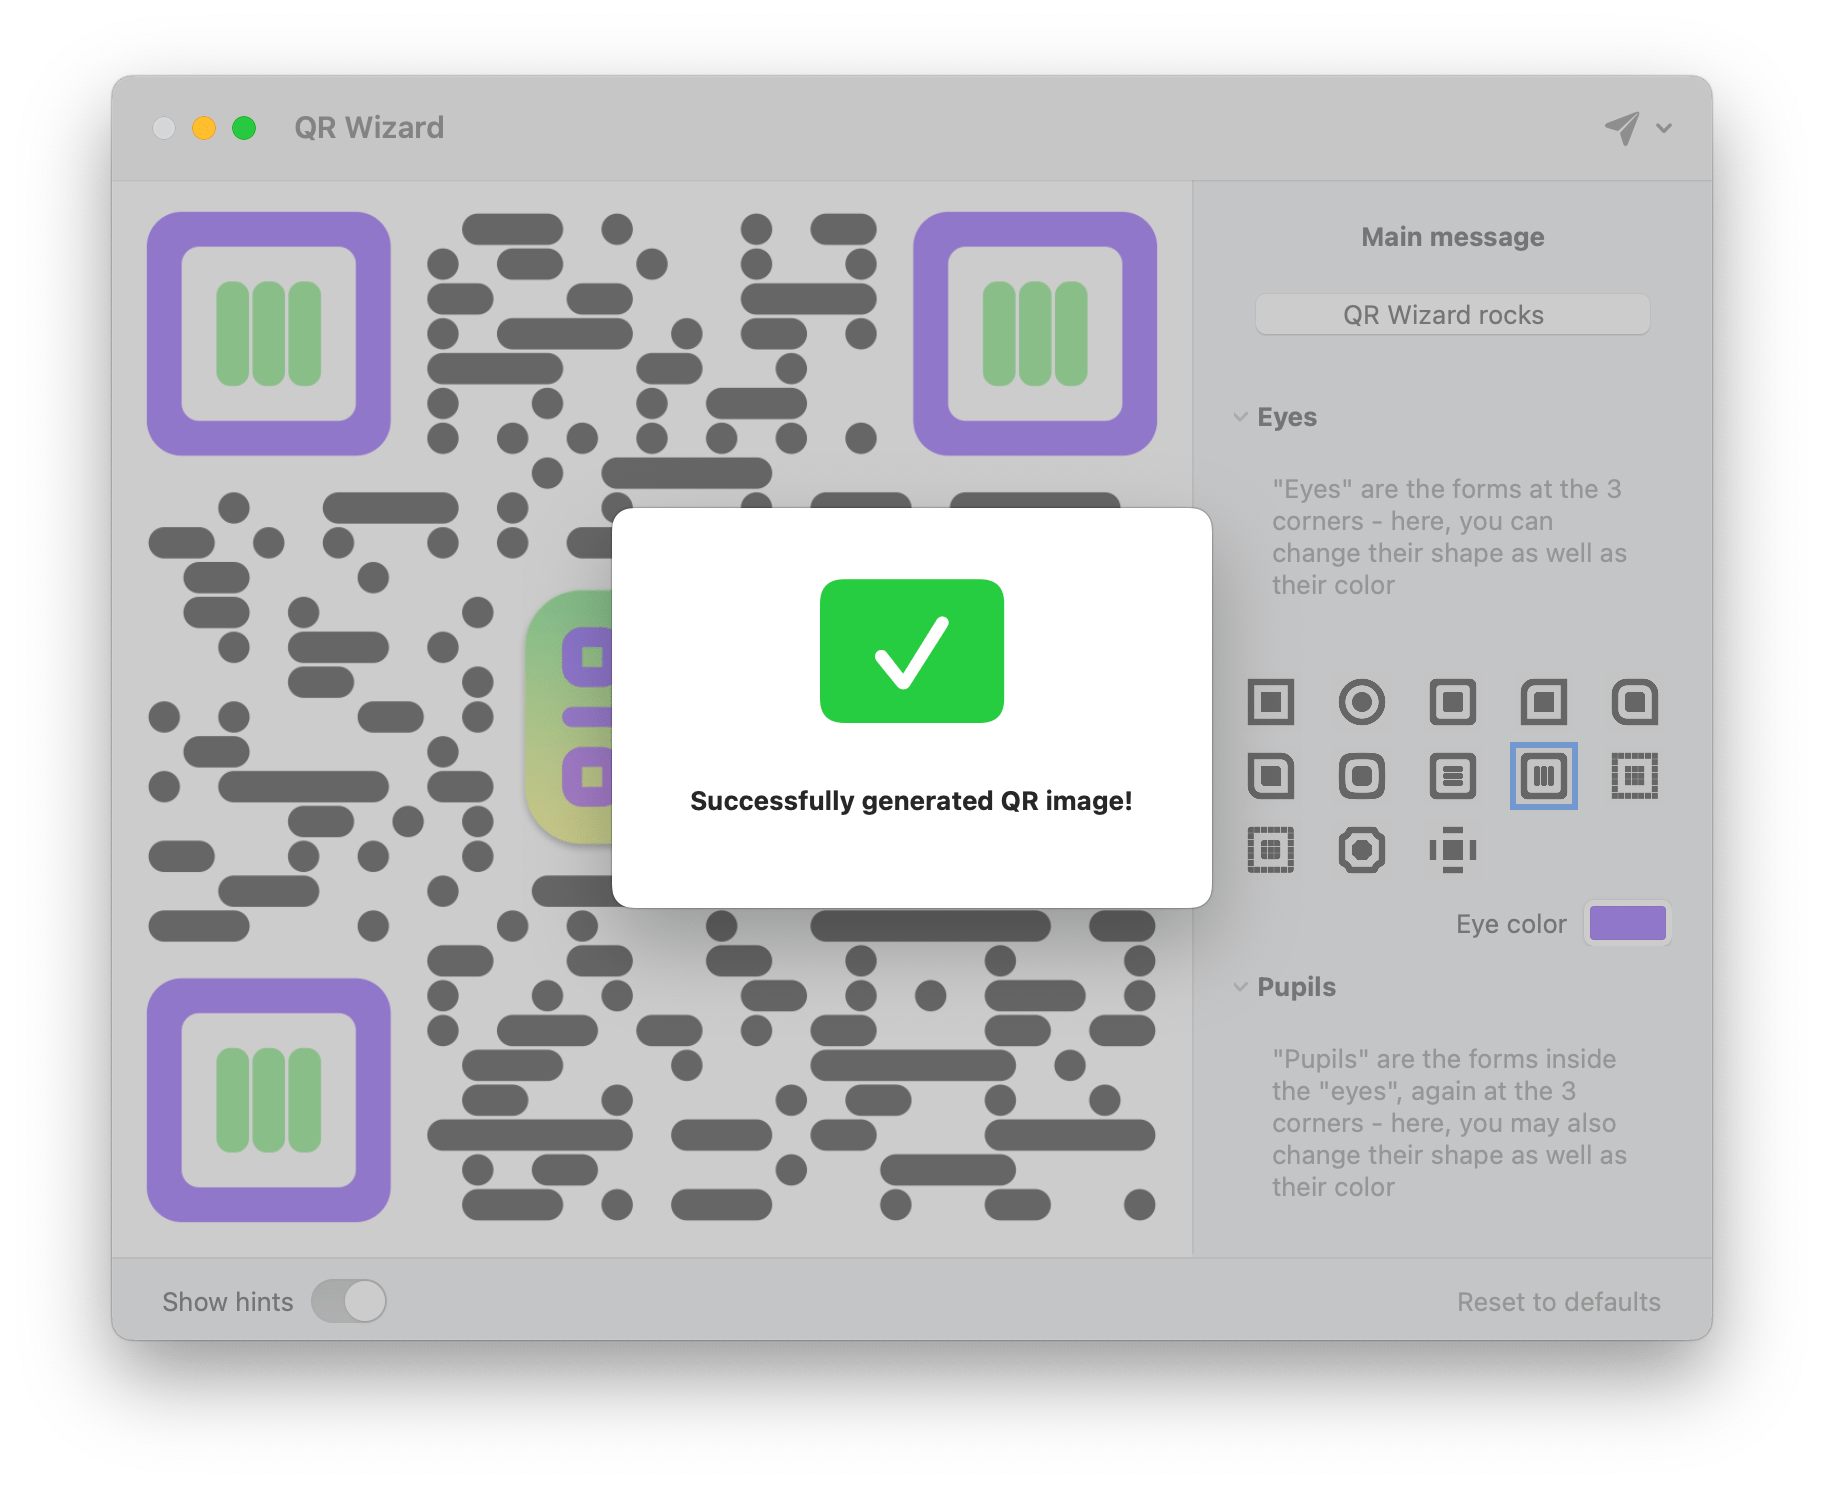1824x1488 pixels.
Task: Disable the Show hints switch
Action: coord(346,1301)
